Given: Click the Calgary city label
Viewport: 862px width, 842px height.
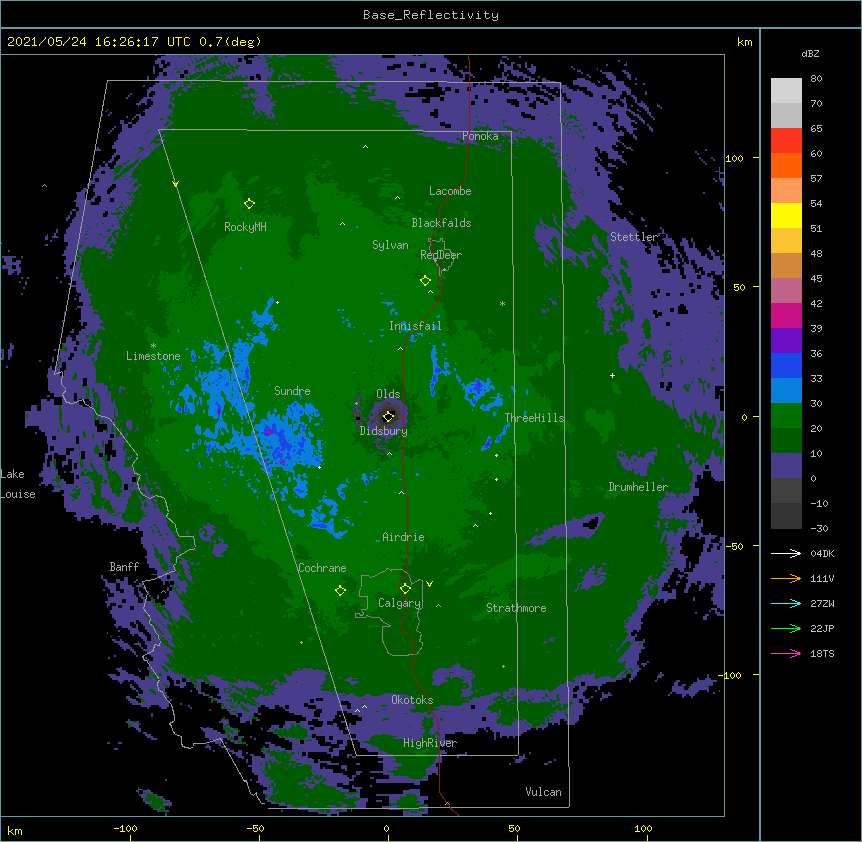Looking at the screenshot, I should 400,603.
